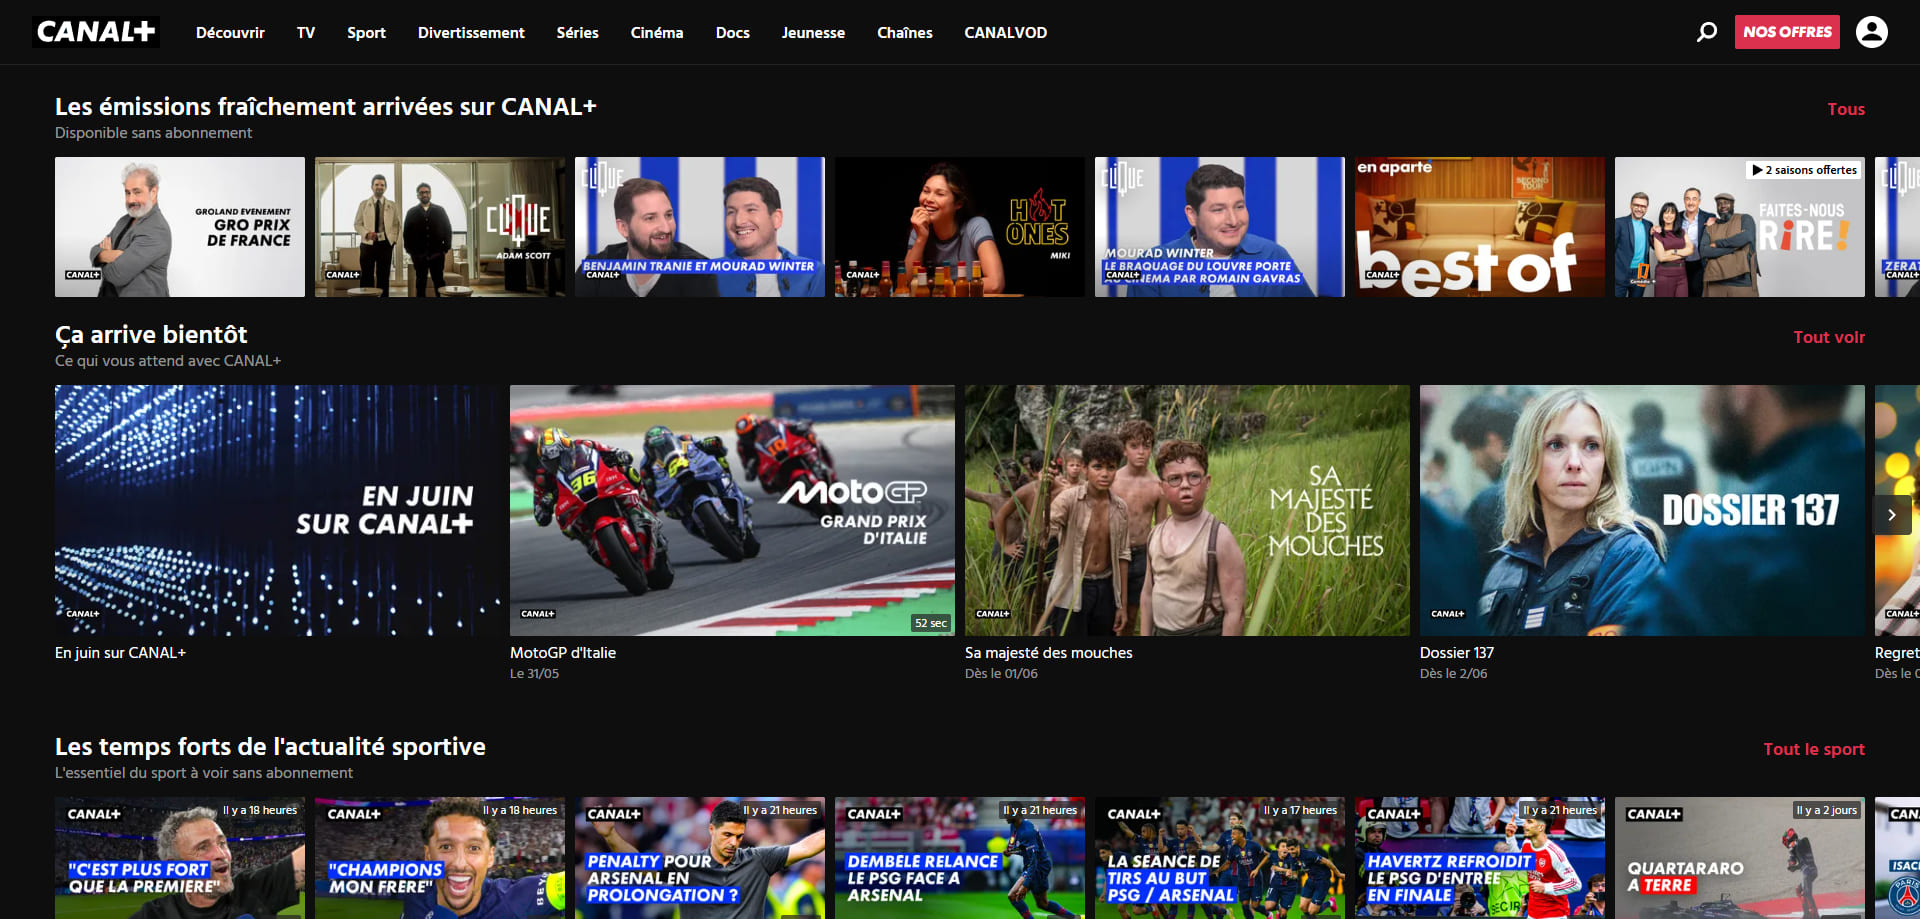Open the CANALVOD menu item
The image size is (1920, 919).
[x=1006, y=33]
